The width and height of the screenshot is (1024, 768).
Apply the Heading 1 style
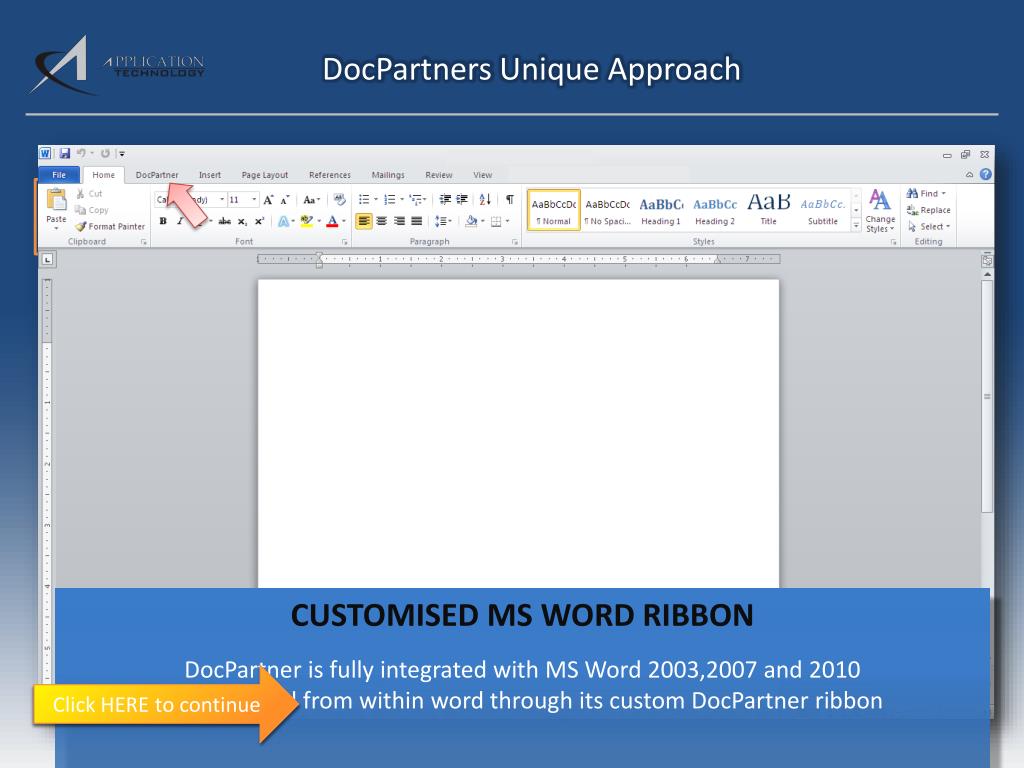pyautogui.click(x=661, y=210)
